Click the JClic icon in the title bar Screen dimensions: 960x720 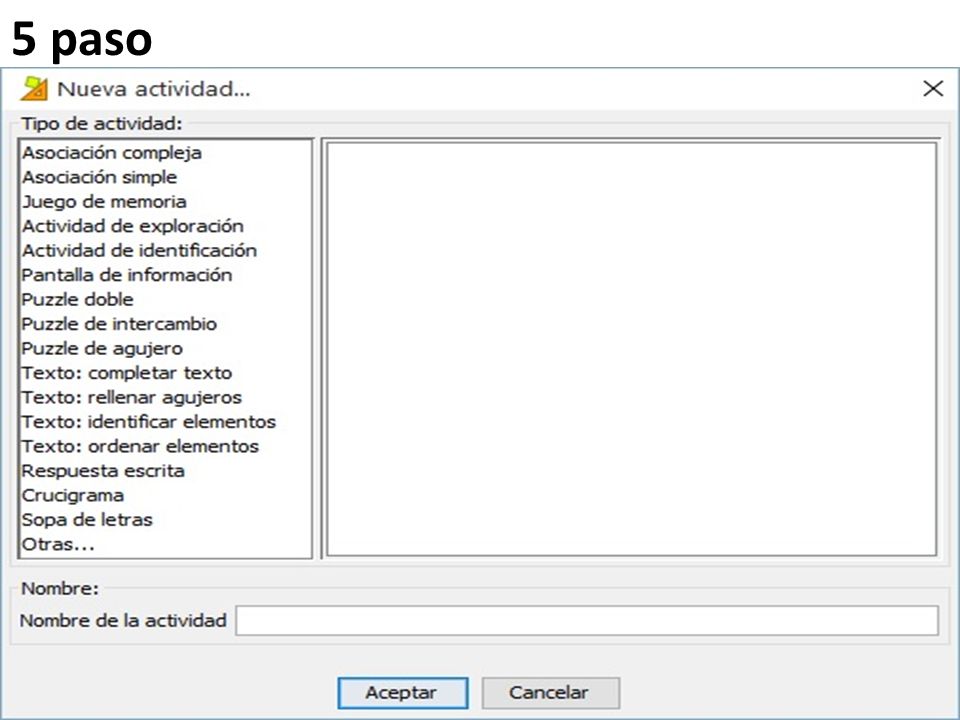click(34, 88)
